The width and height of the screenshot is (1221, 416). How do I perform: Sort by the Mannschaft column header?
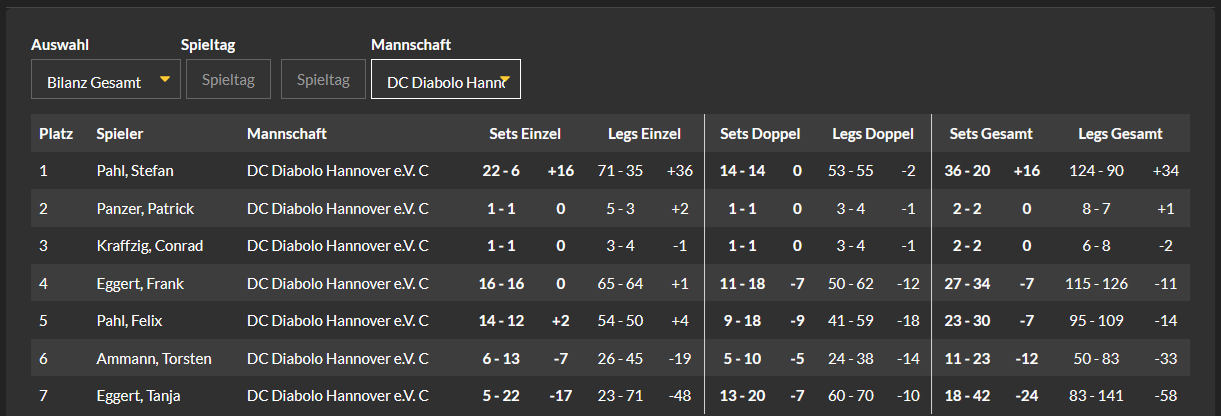pos(287,133)
